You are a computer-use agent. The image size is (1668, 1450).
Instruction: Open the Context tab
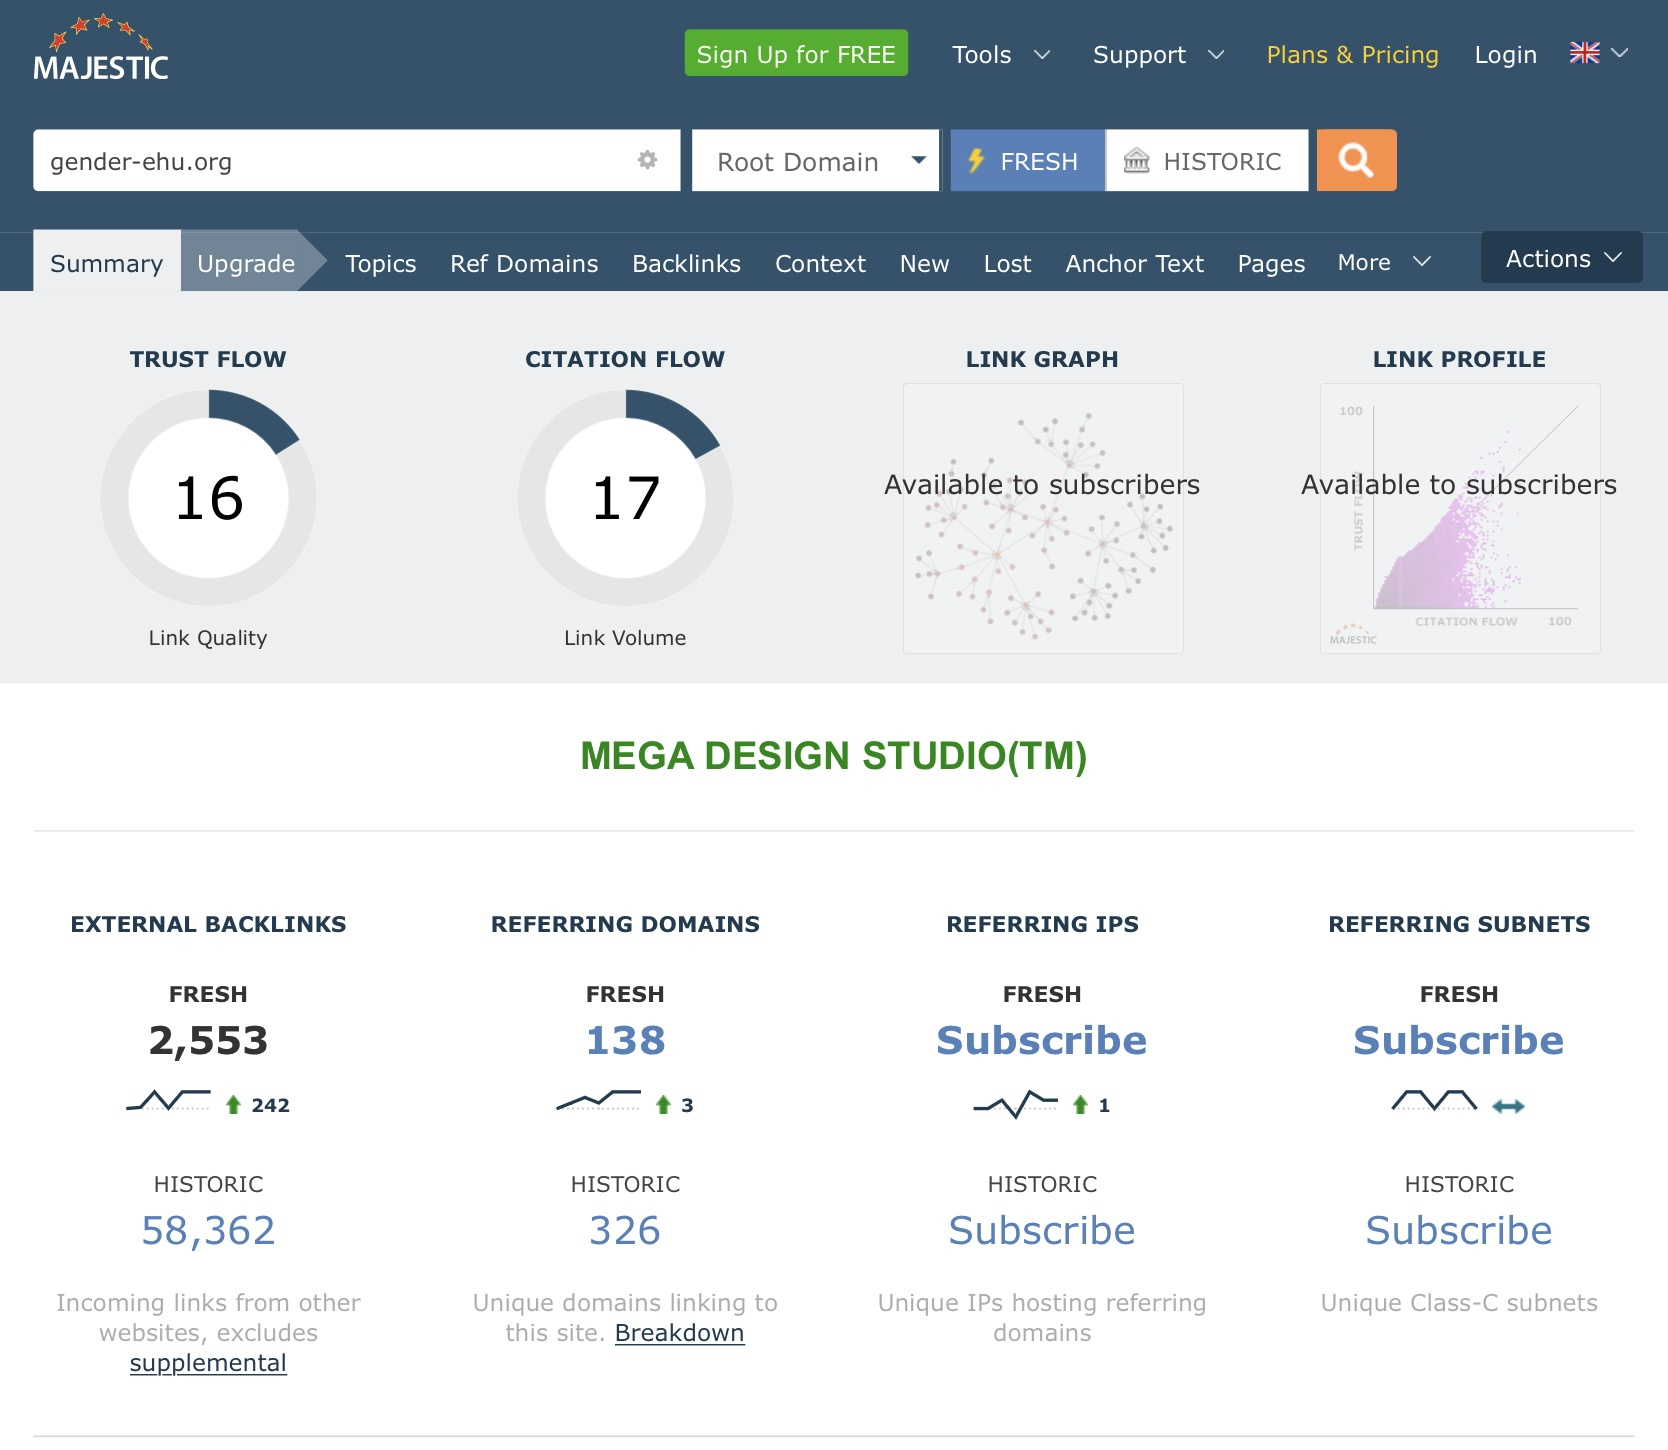[x=820, y=263]
